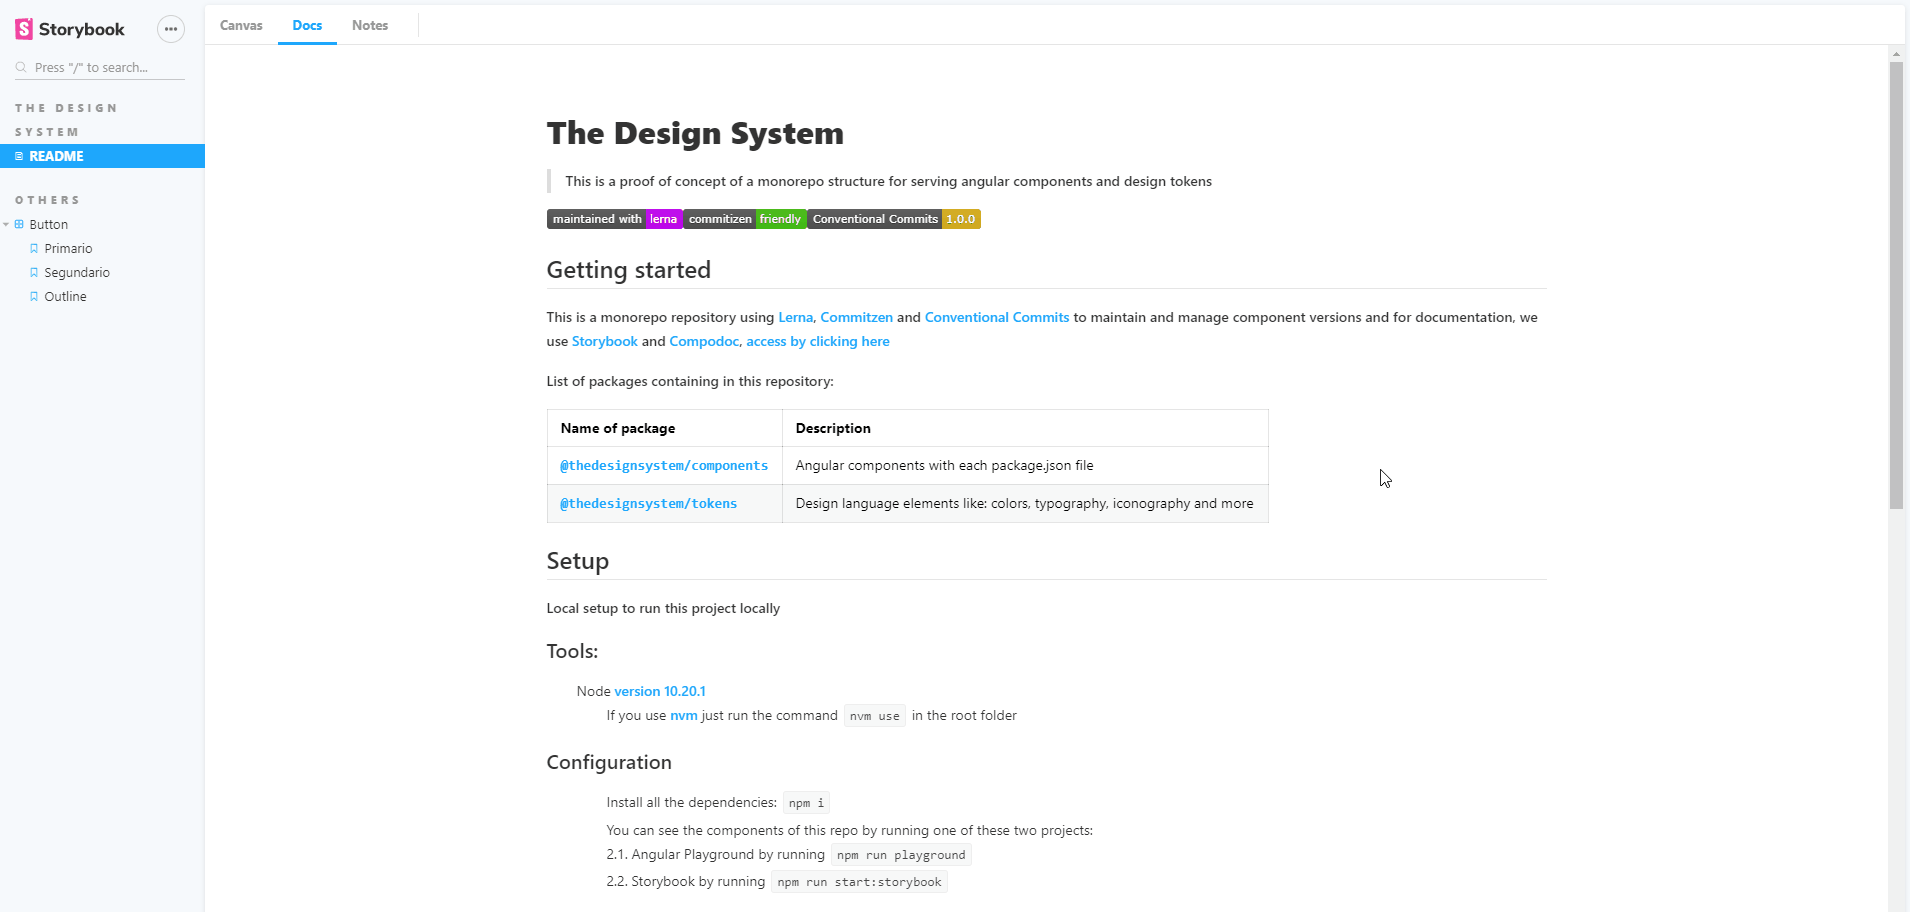Click the 'maintained with lerna' badge
The height and width of the screenshot is (912, 1910).
point(614,219)
